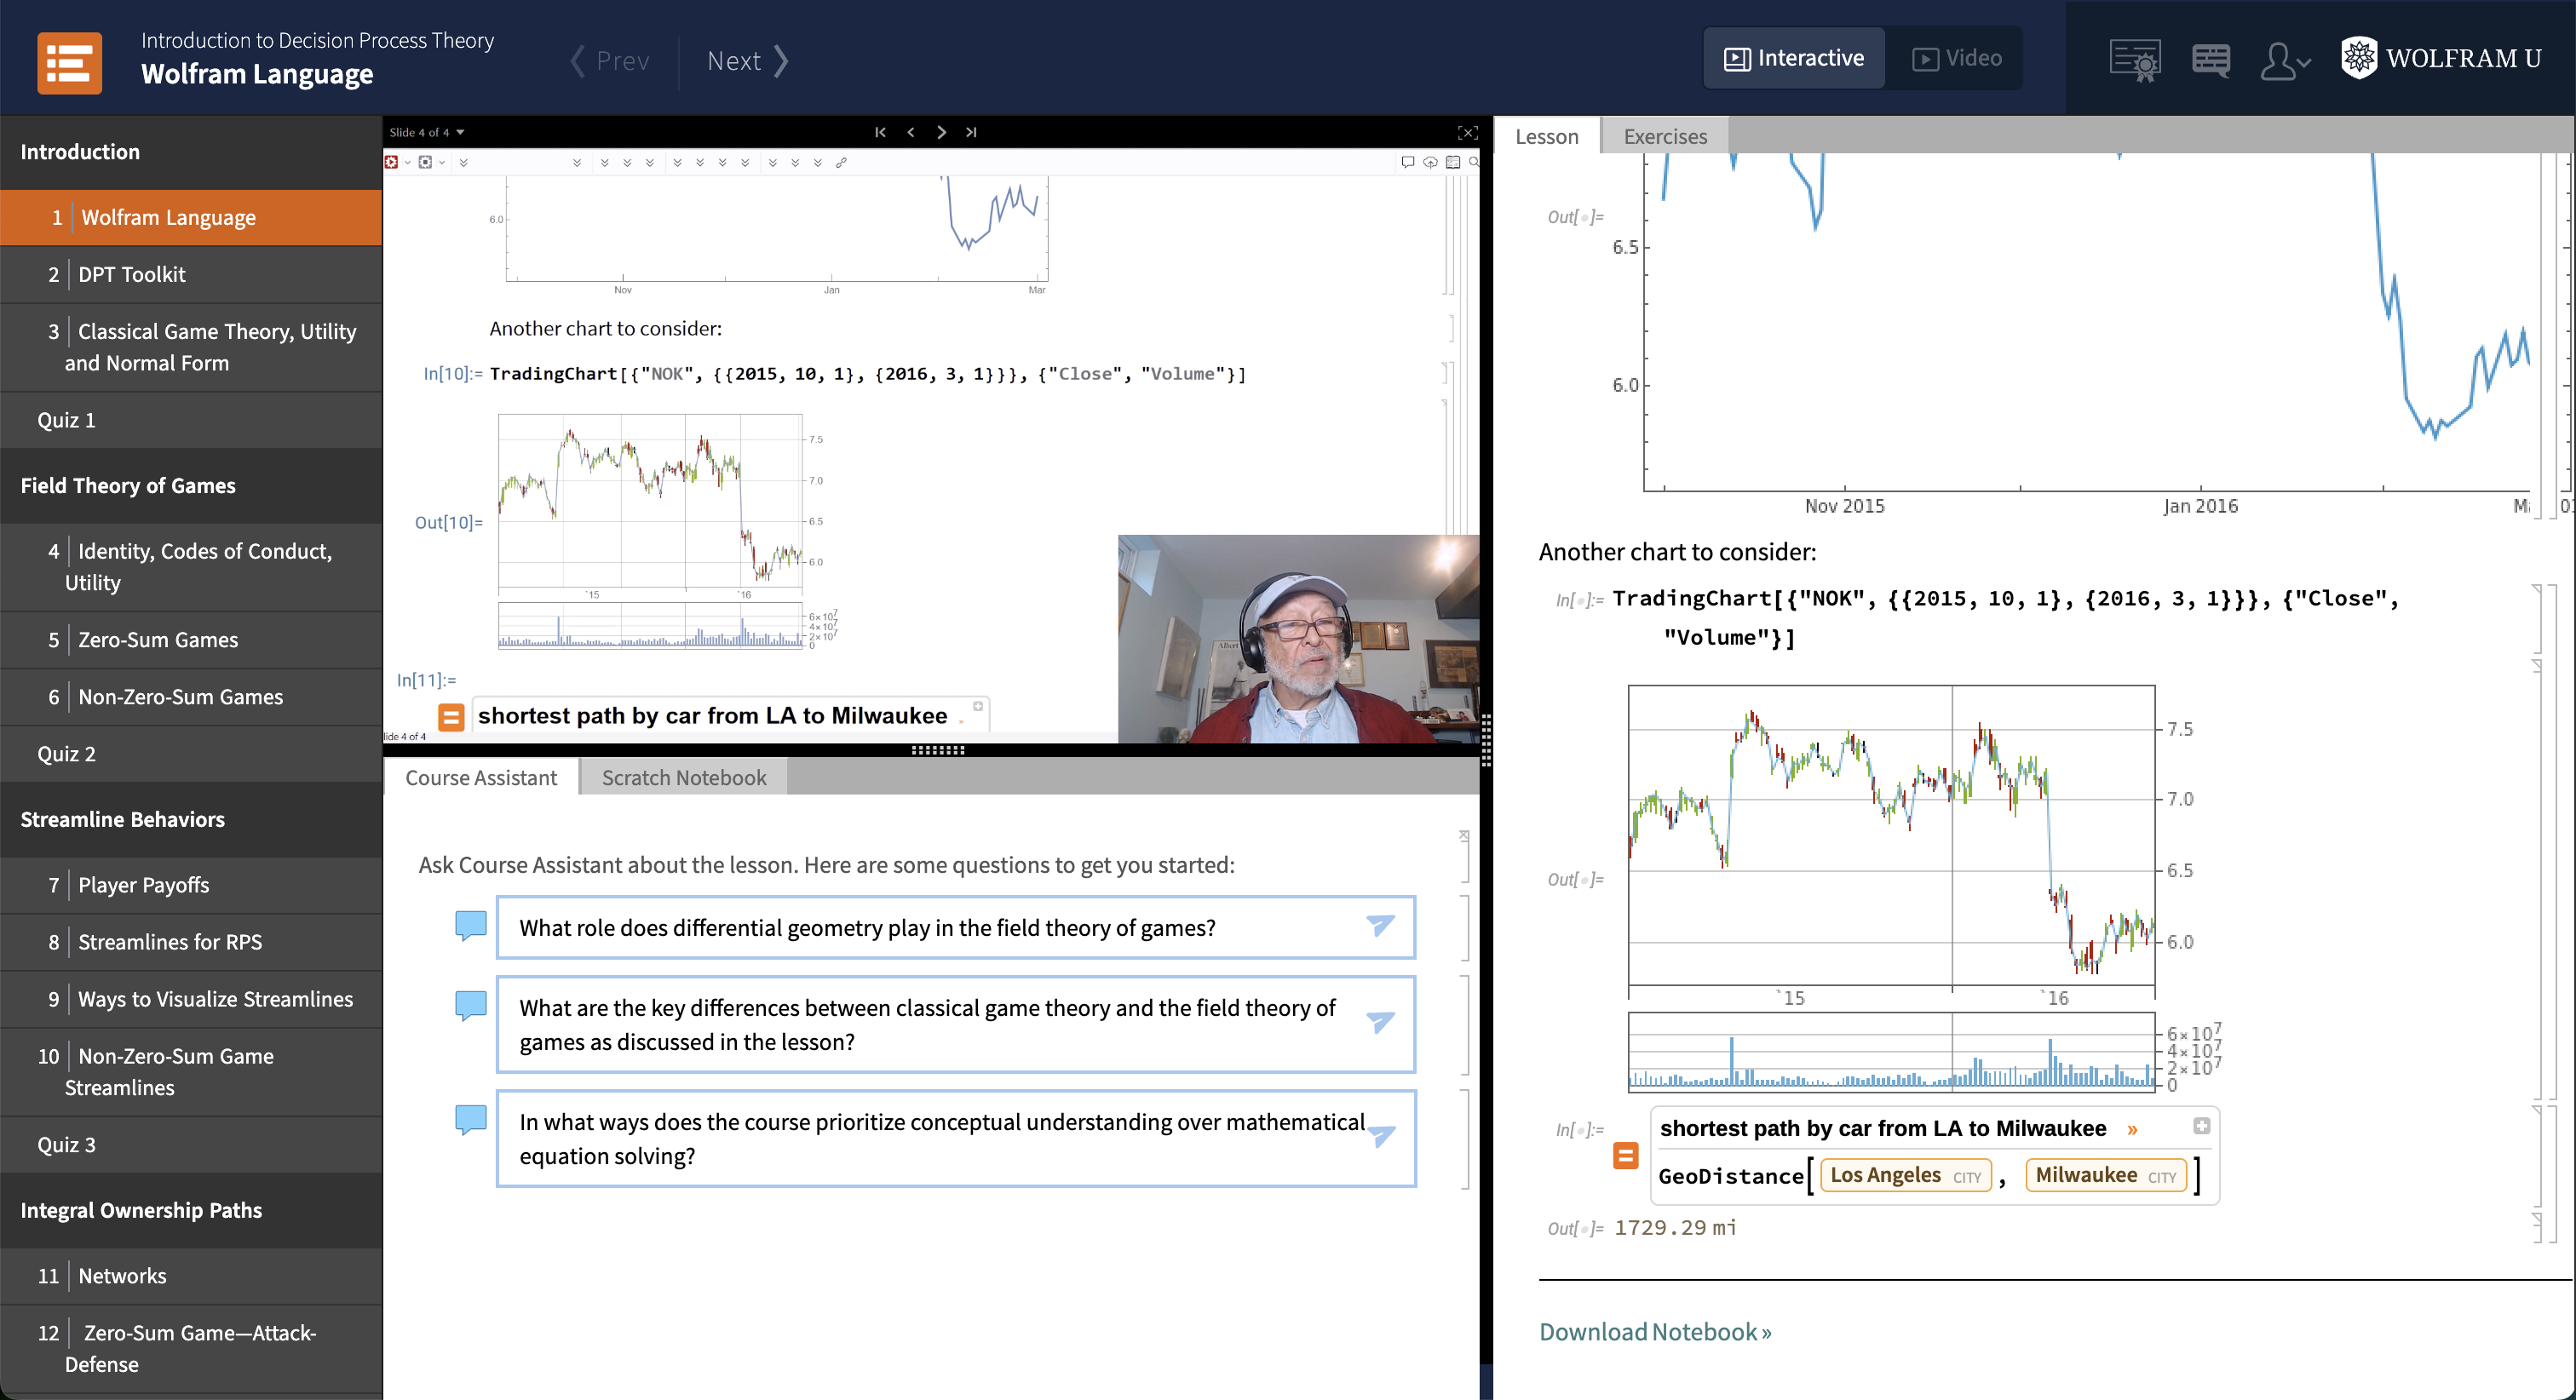Image resolution: width=2576 pixels, height=1400 pixels.
Task: Open lesson 7 Player Payoffs
Action: tap(191, 885)
